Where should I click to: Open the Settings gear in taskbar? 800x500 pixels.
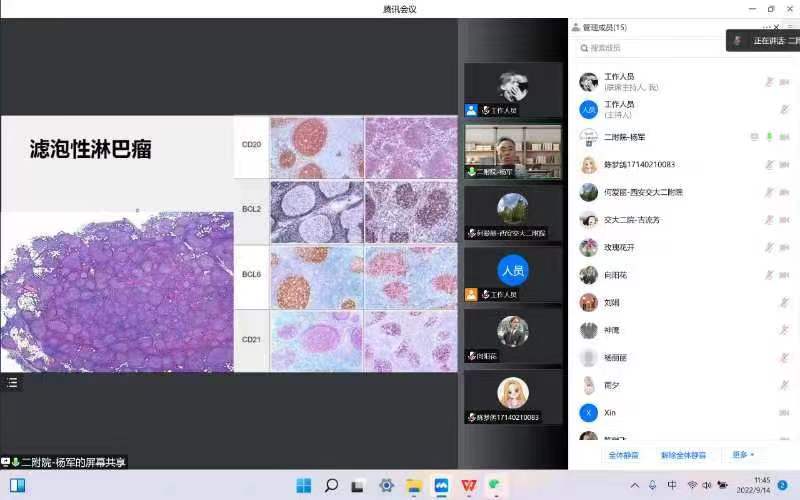[386, 486]
